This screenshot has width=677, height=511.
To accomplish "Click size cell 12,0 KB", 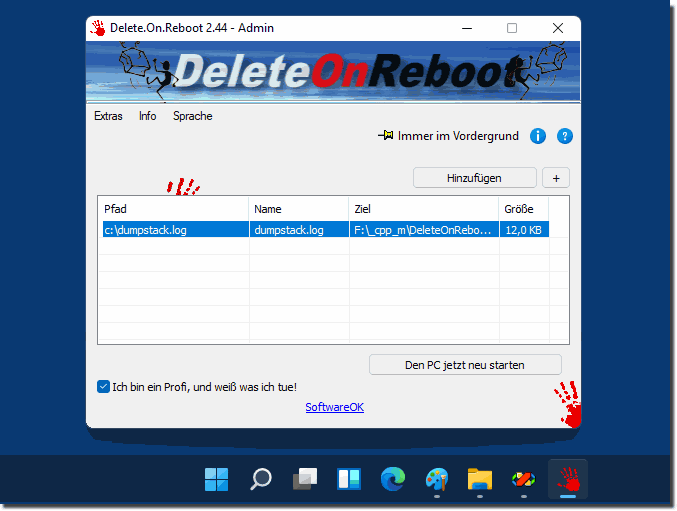I will 524,230.
